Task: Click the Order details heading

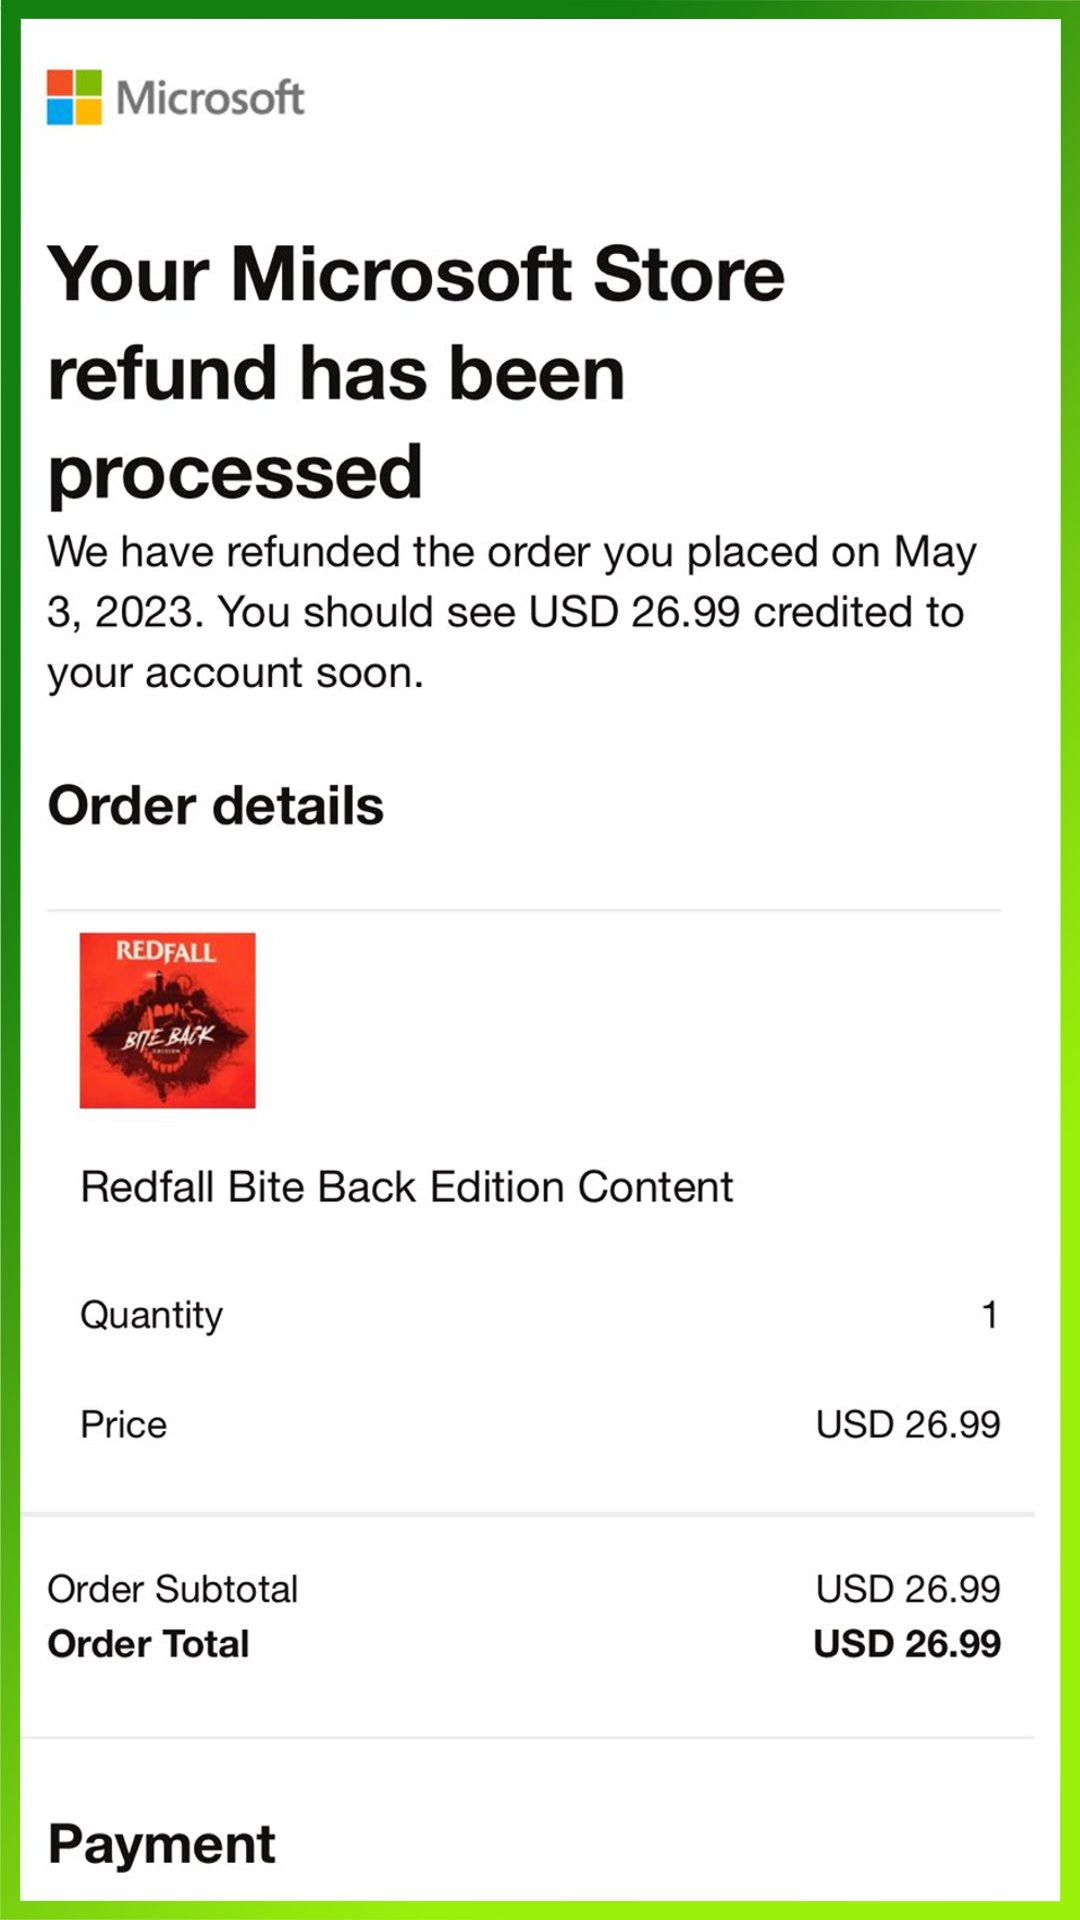Action: (x=215, y=806)
